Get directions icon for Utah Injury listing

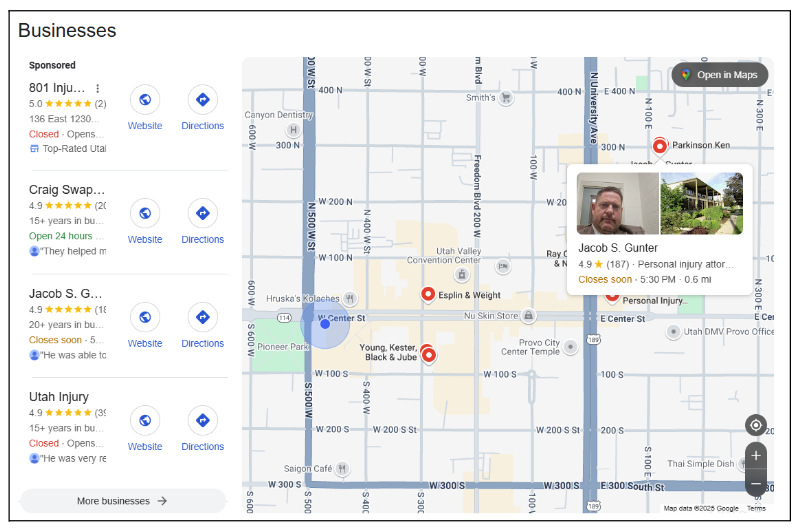point(203,420)
